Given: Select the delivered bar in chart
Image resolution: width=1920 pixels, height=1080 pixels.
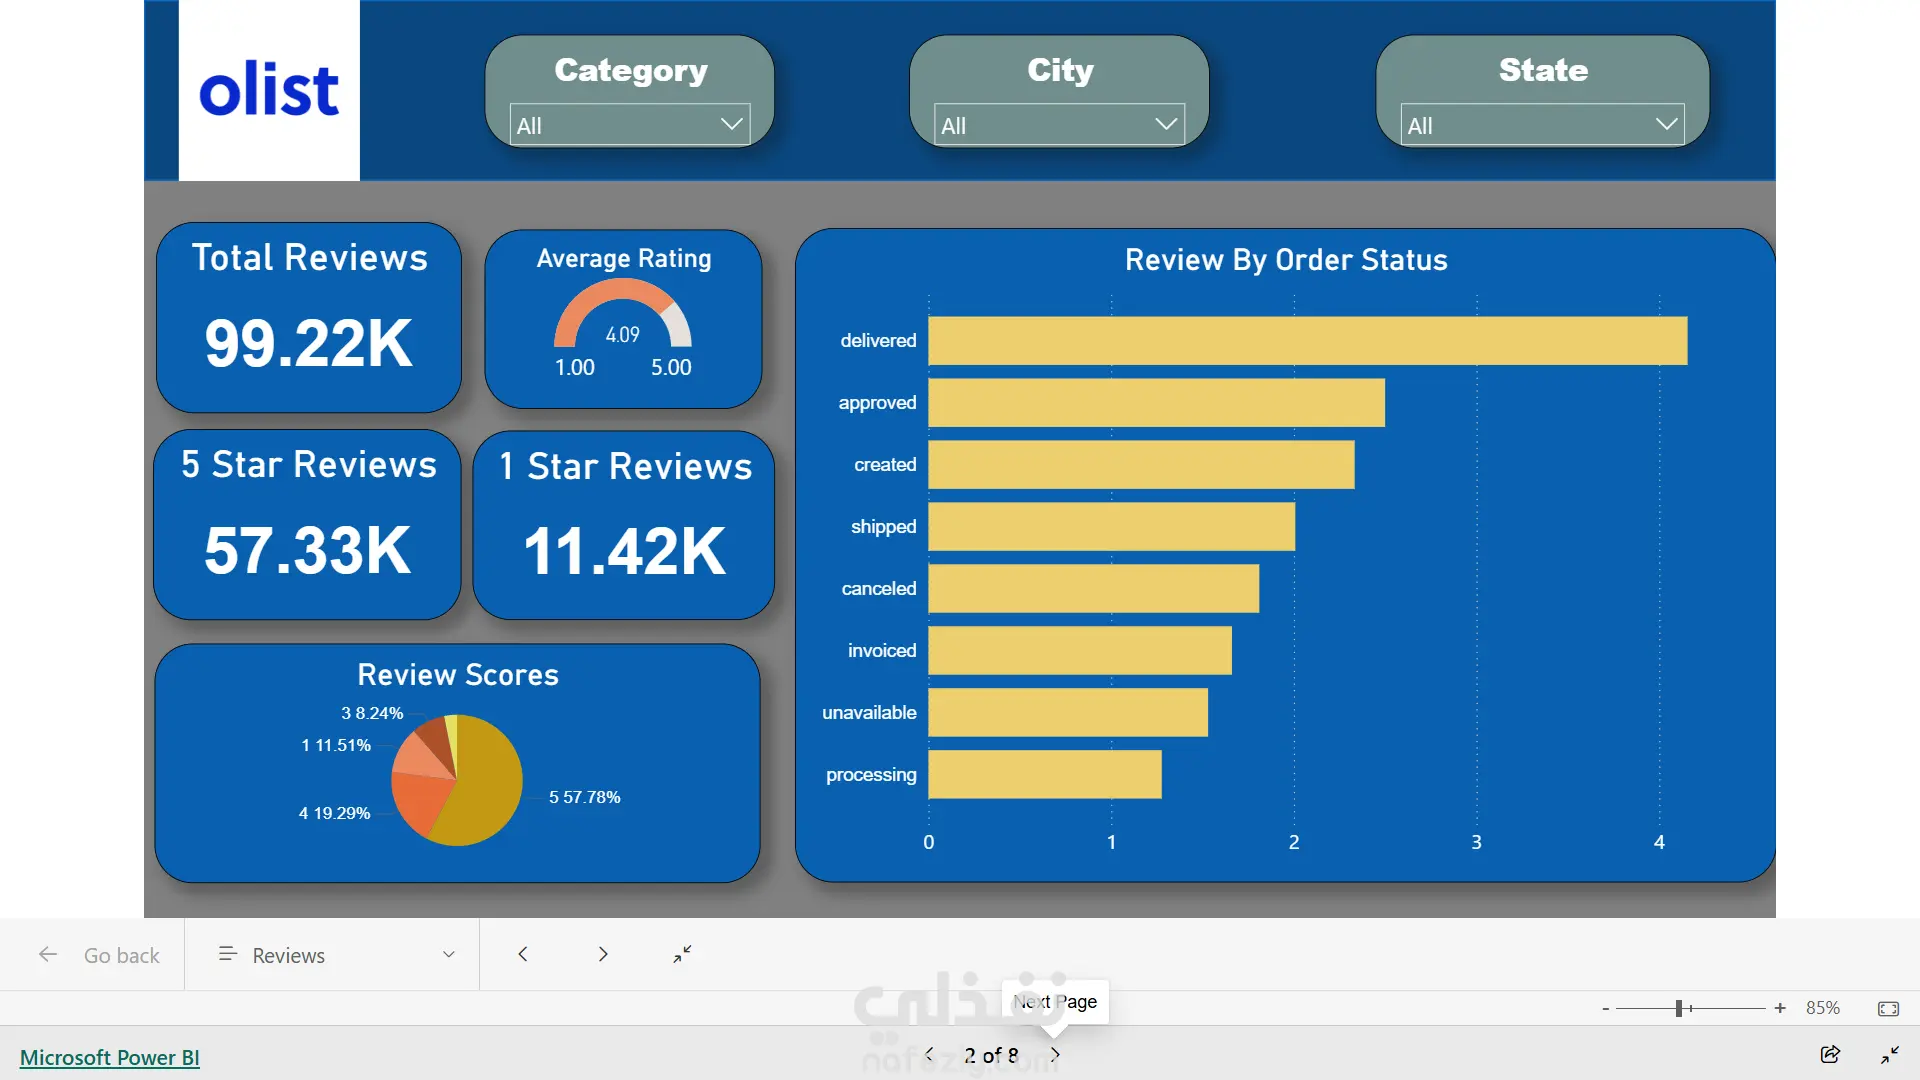Looking at the screenshot, I should [x=1308, y=341].
